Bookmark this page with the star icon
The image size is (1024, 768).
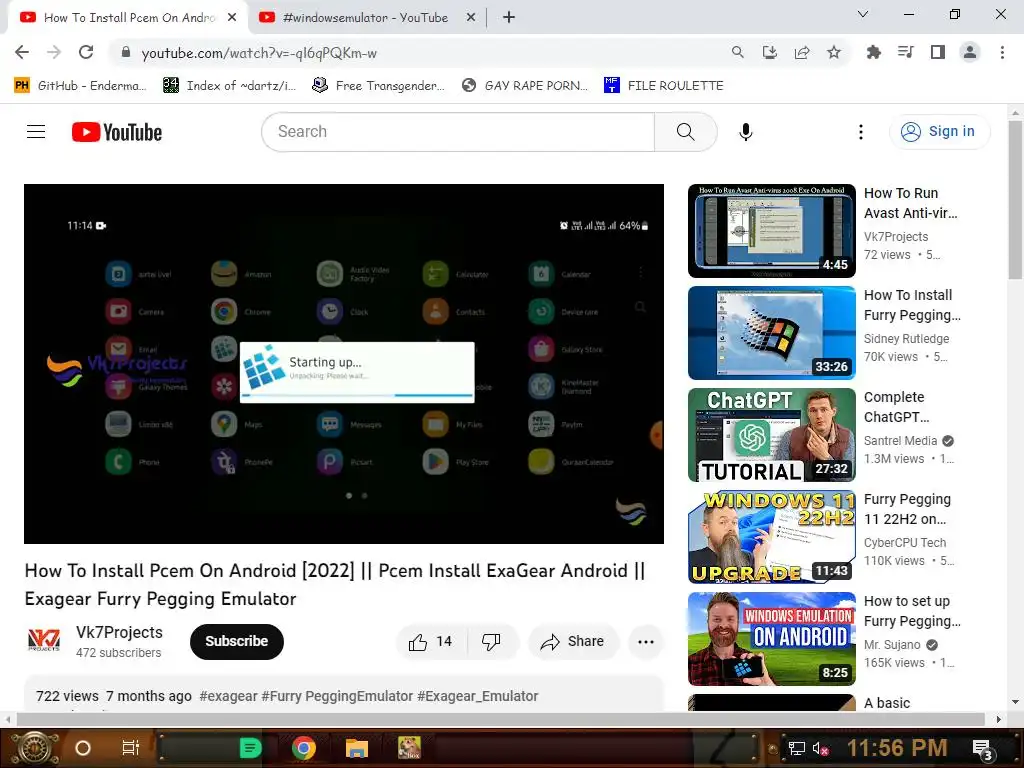(x=834, y=52)
